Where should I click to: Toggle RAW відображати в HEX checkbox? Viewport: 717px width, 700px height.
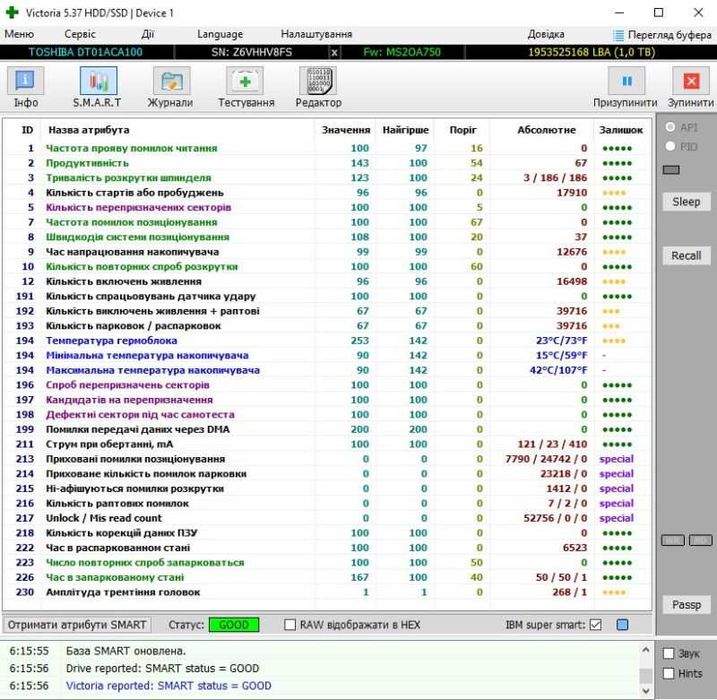coord(289,625)
